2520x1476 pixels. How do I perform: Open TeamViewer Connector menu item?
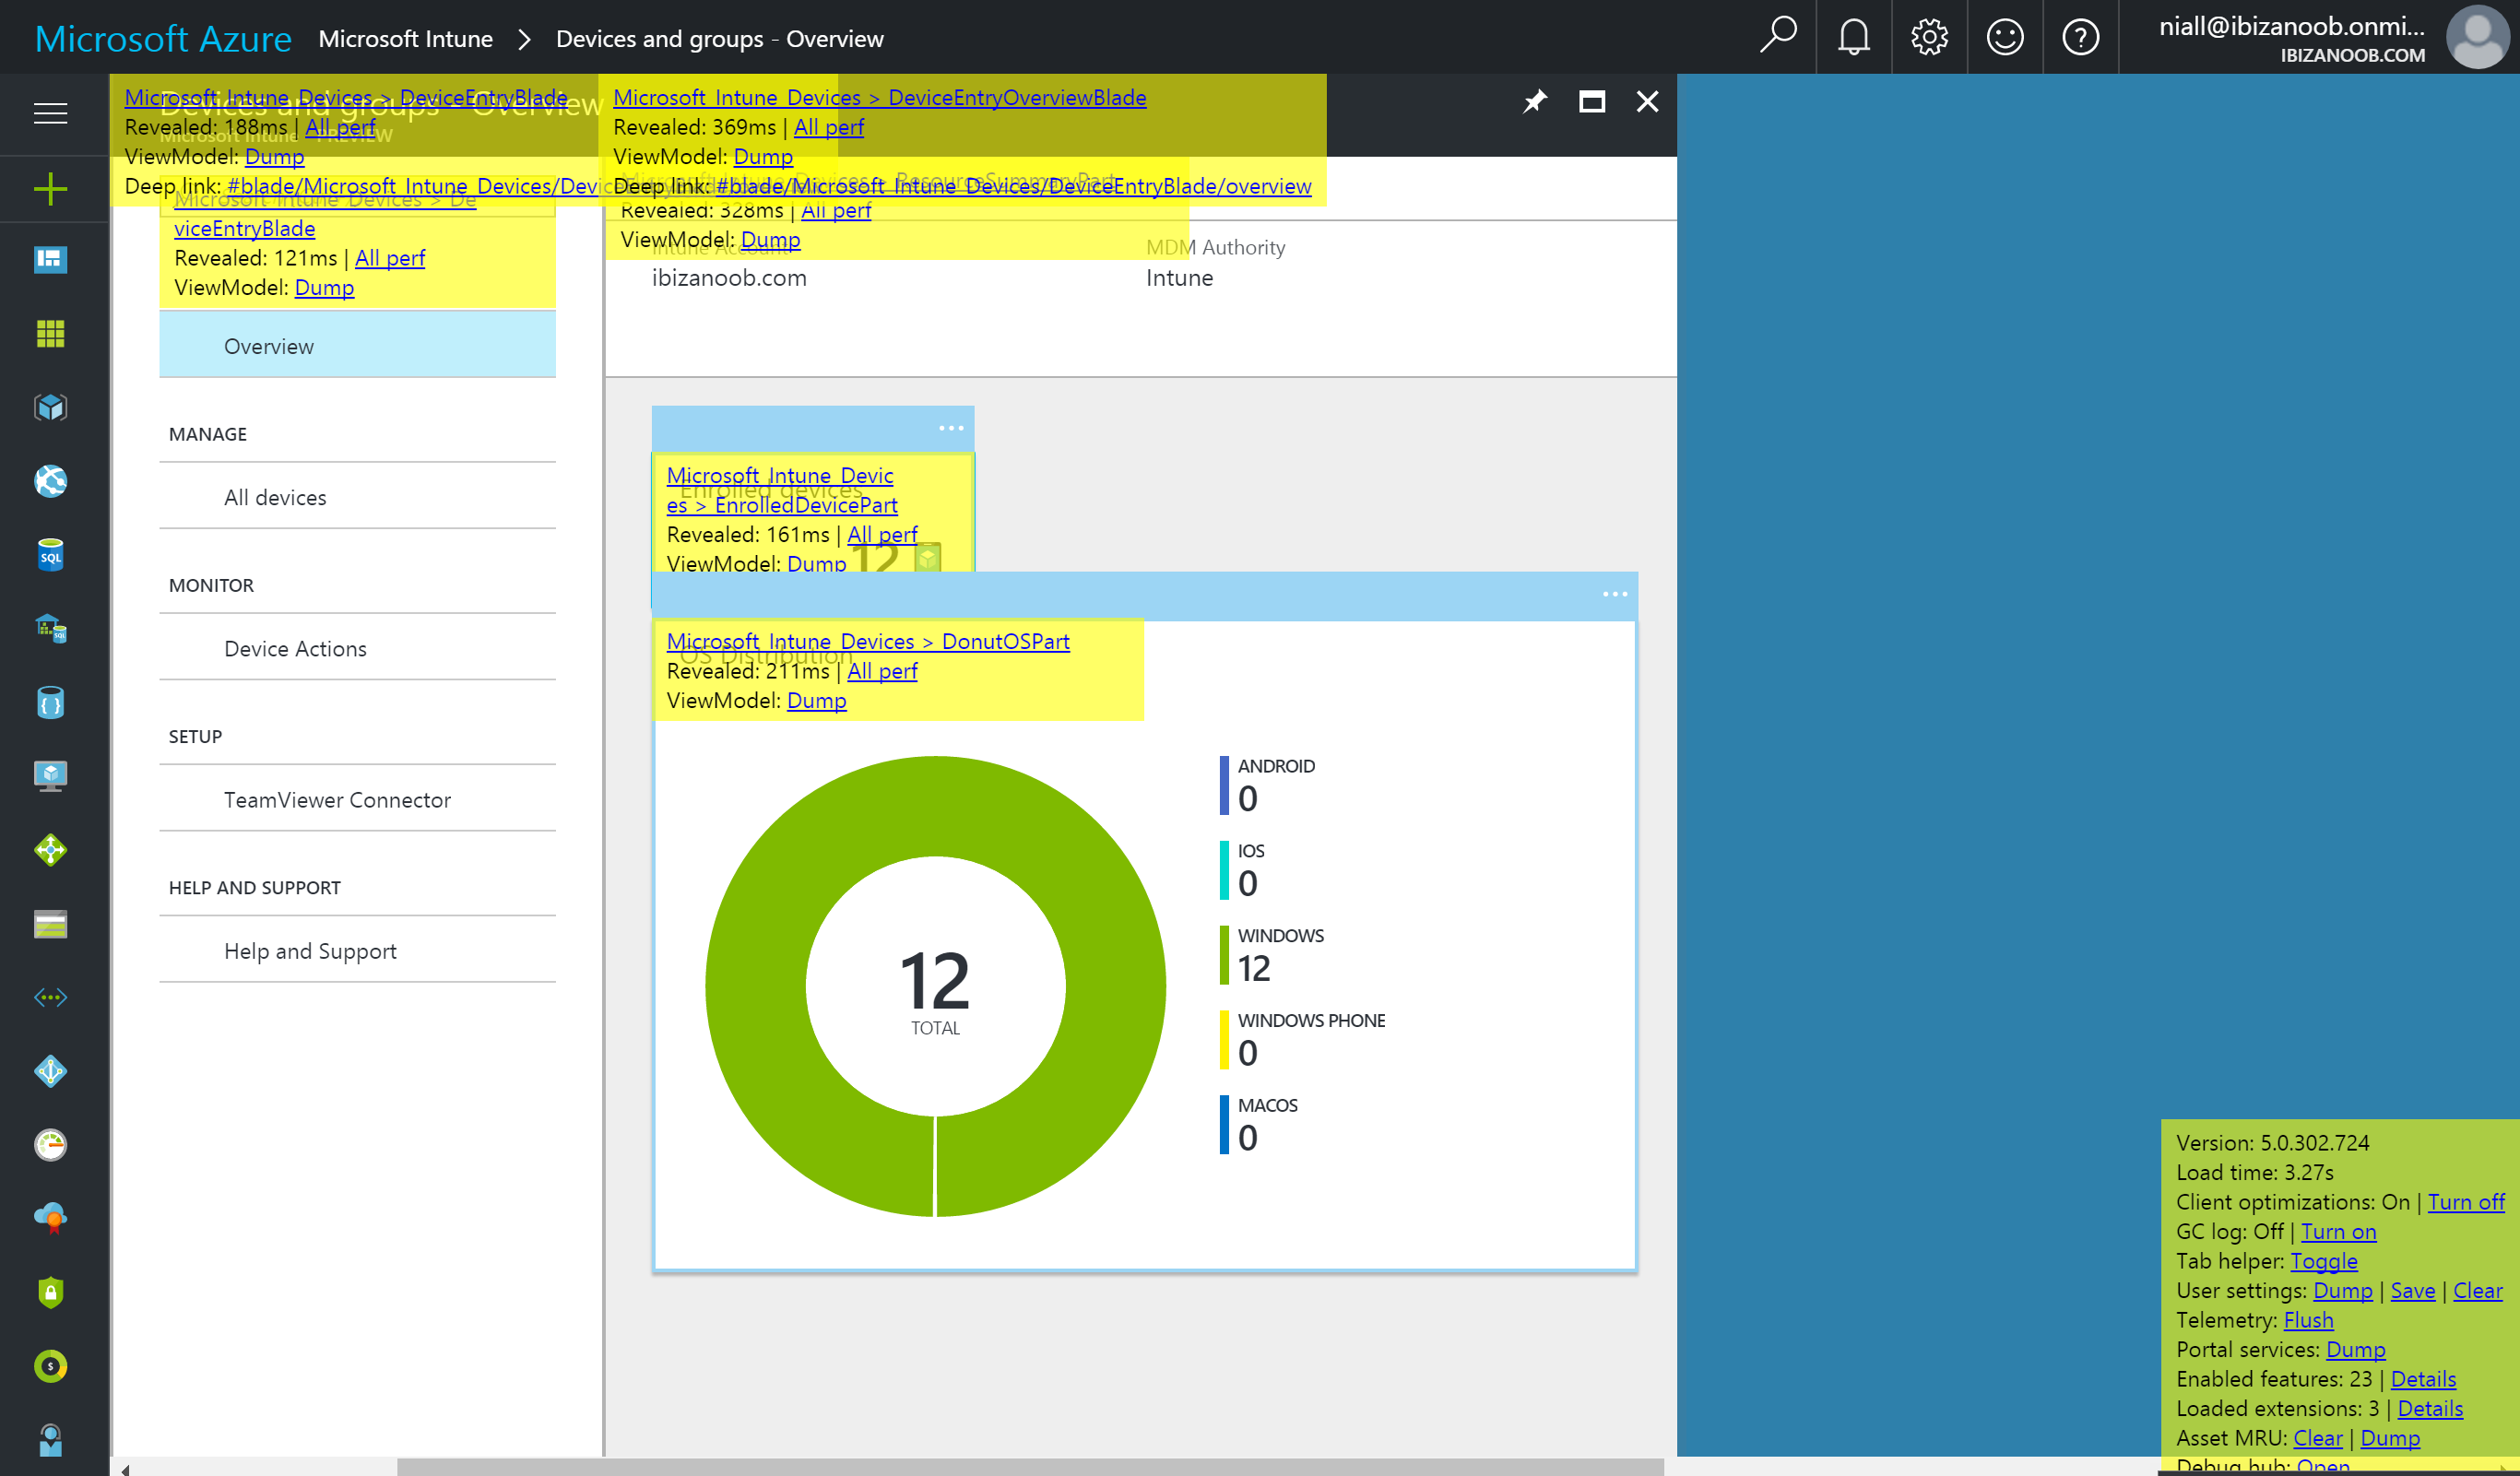point(357,799)
